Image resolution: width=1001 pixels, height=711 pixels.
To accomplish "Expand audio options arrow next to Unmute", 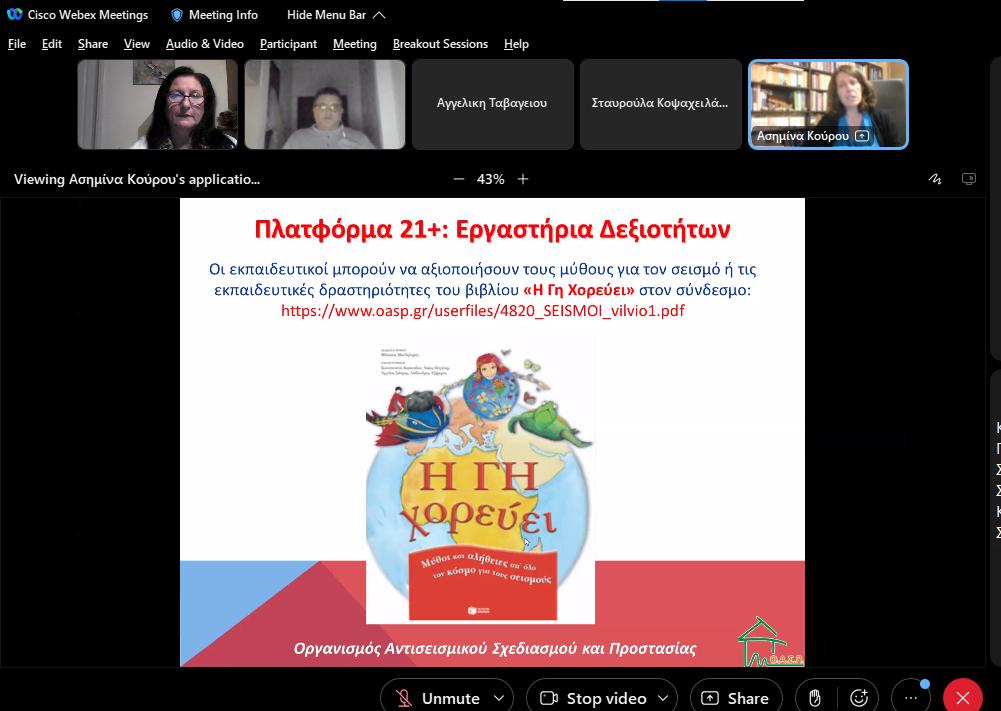I will (498, 698).
